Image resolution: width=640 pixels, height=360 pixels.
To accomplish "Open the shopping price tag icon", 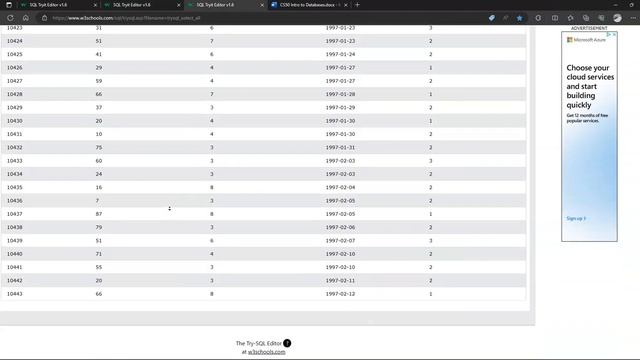I will 492,18.
